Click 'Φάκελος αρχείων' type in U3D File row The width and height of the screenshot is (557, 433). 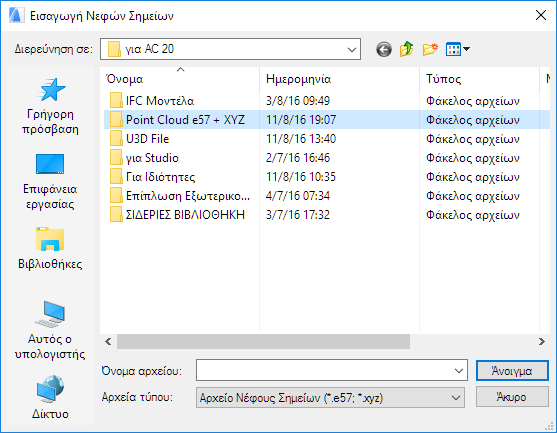point(472,139)
